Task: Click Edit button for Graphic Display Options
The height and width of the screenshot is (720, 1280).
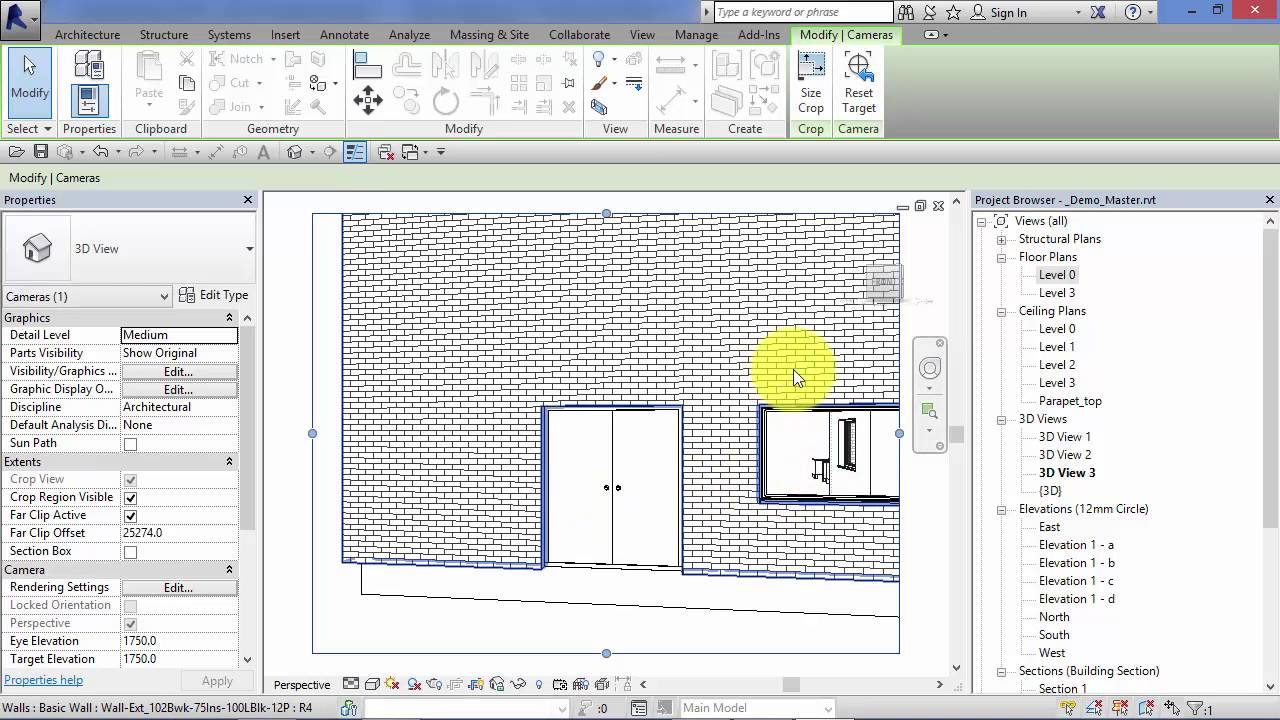Action: [178, 390]
